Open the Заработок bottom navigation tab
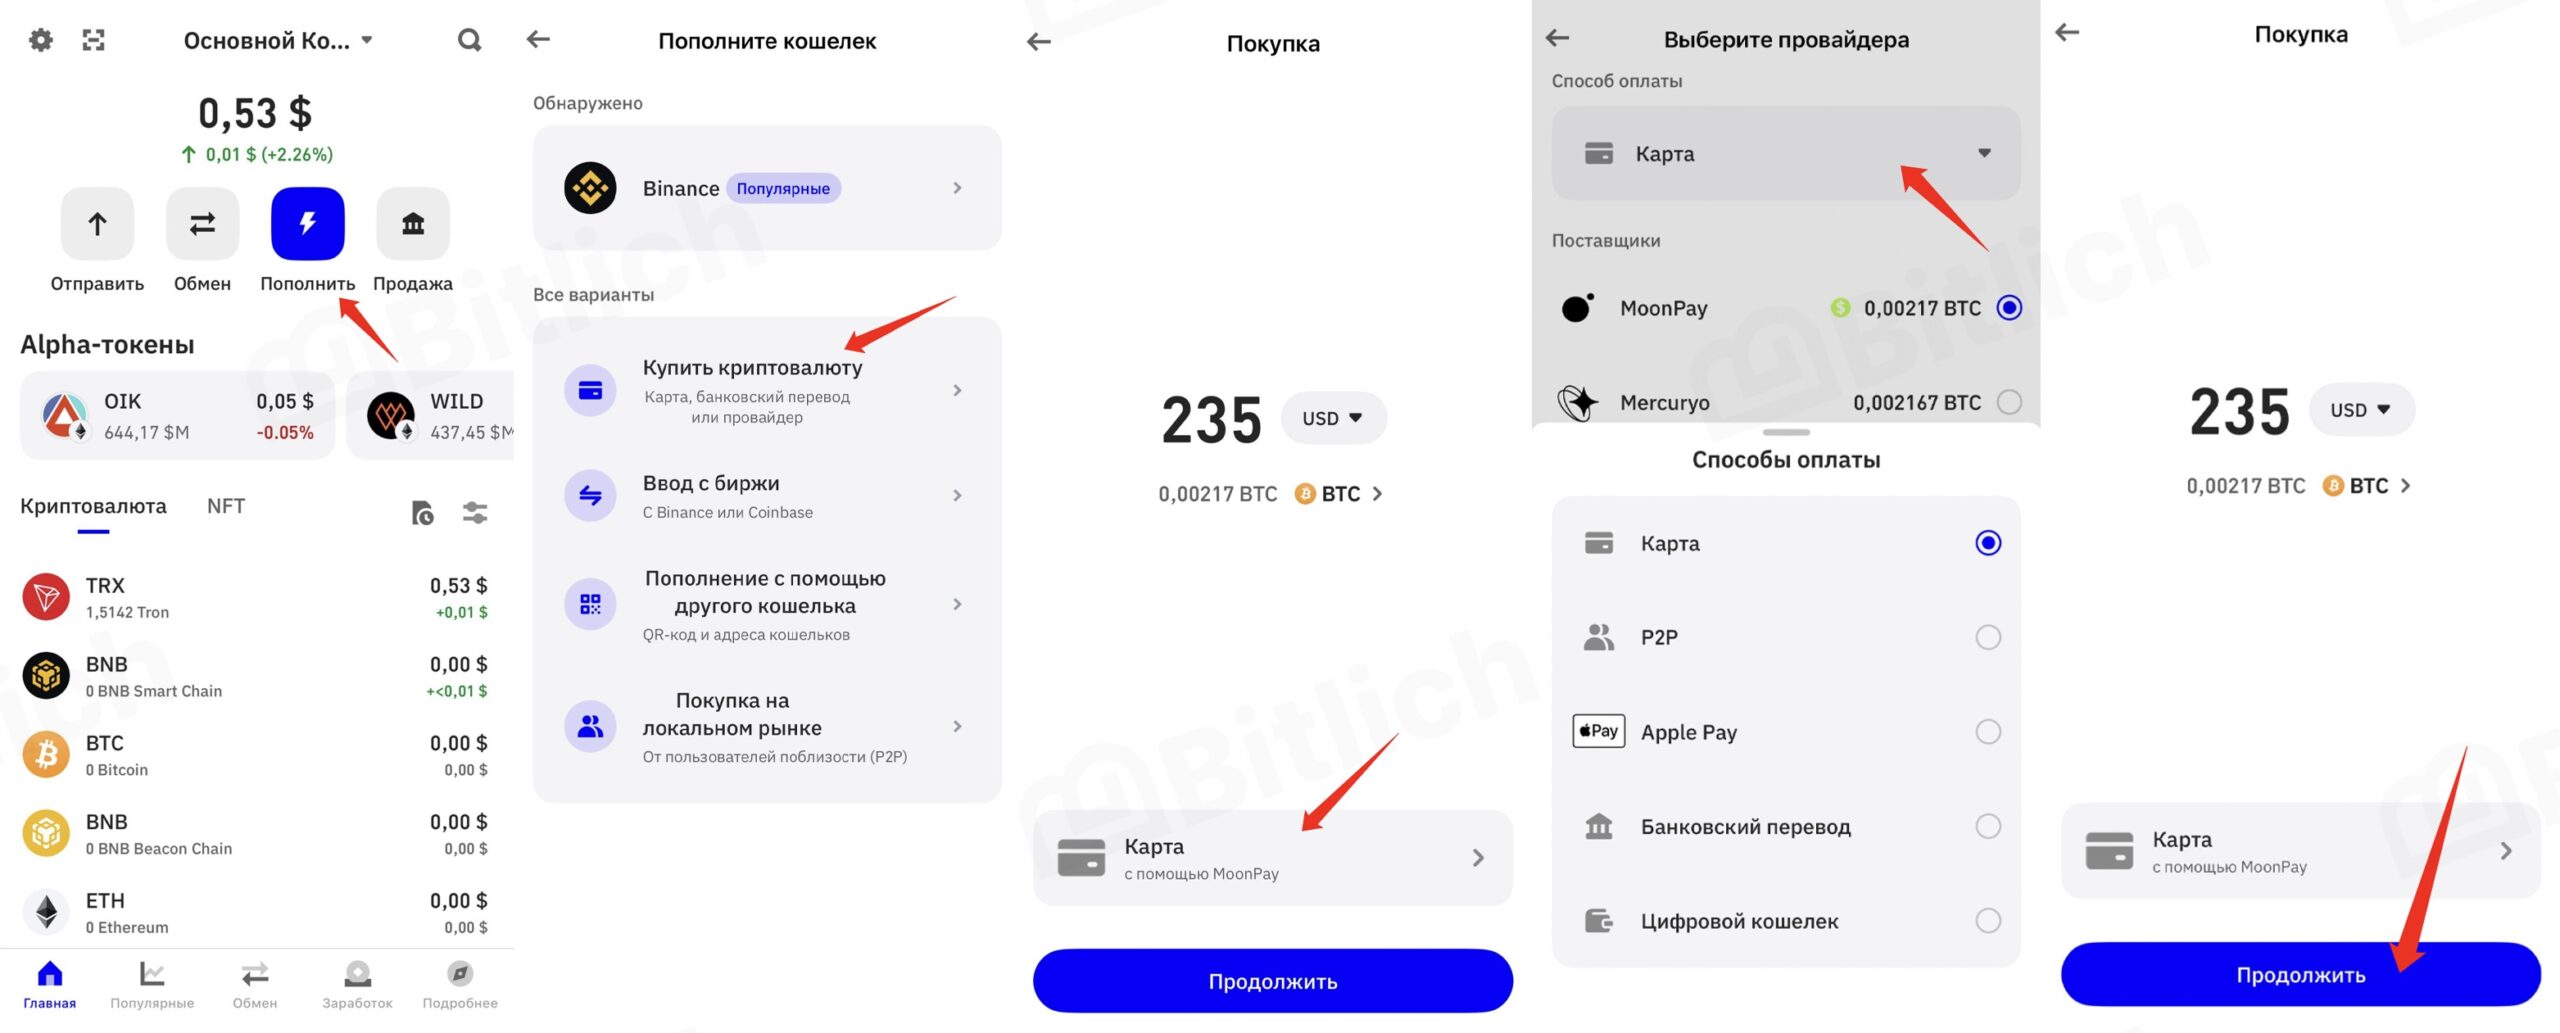Screen dimensions: 2560x1033 (357, 985)
